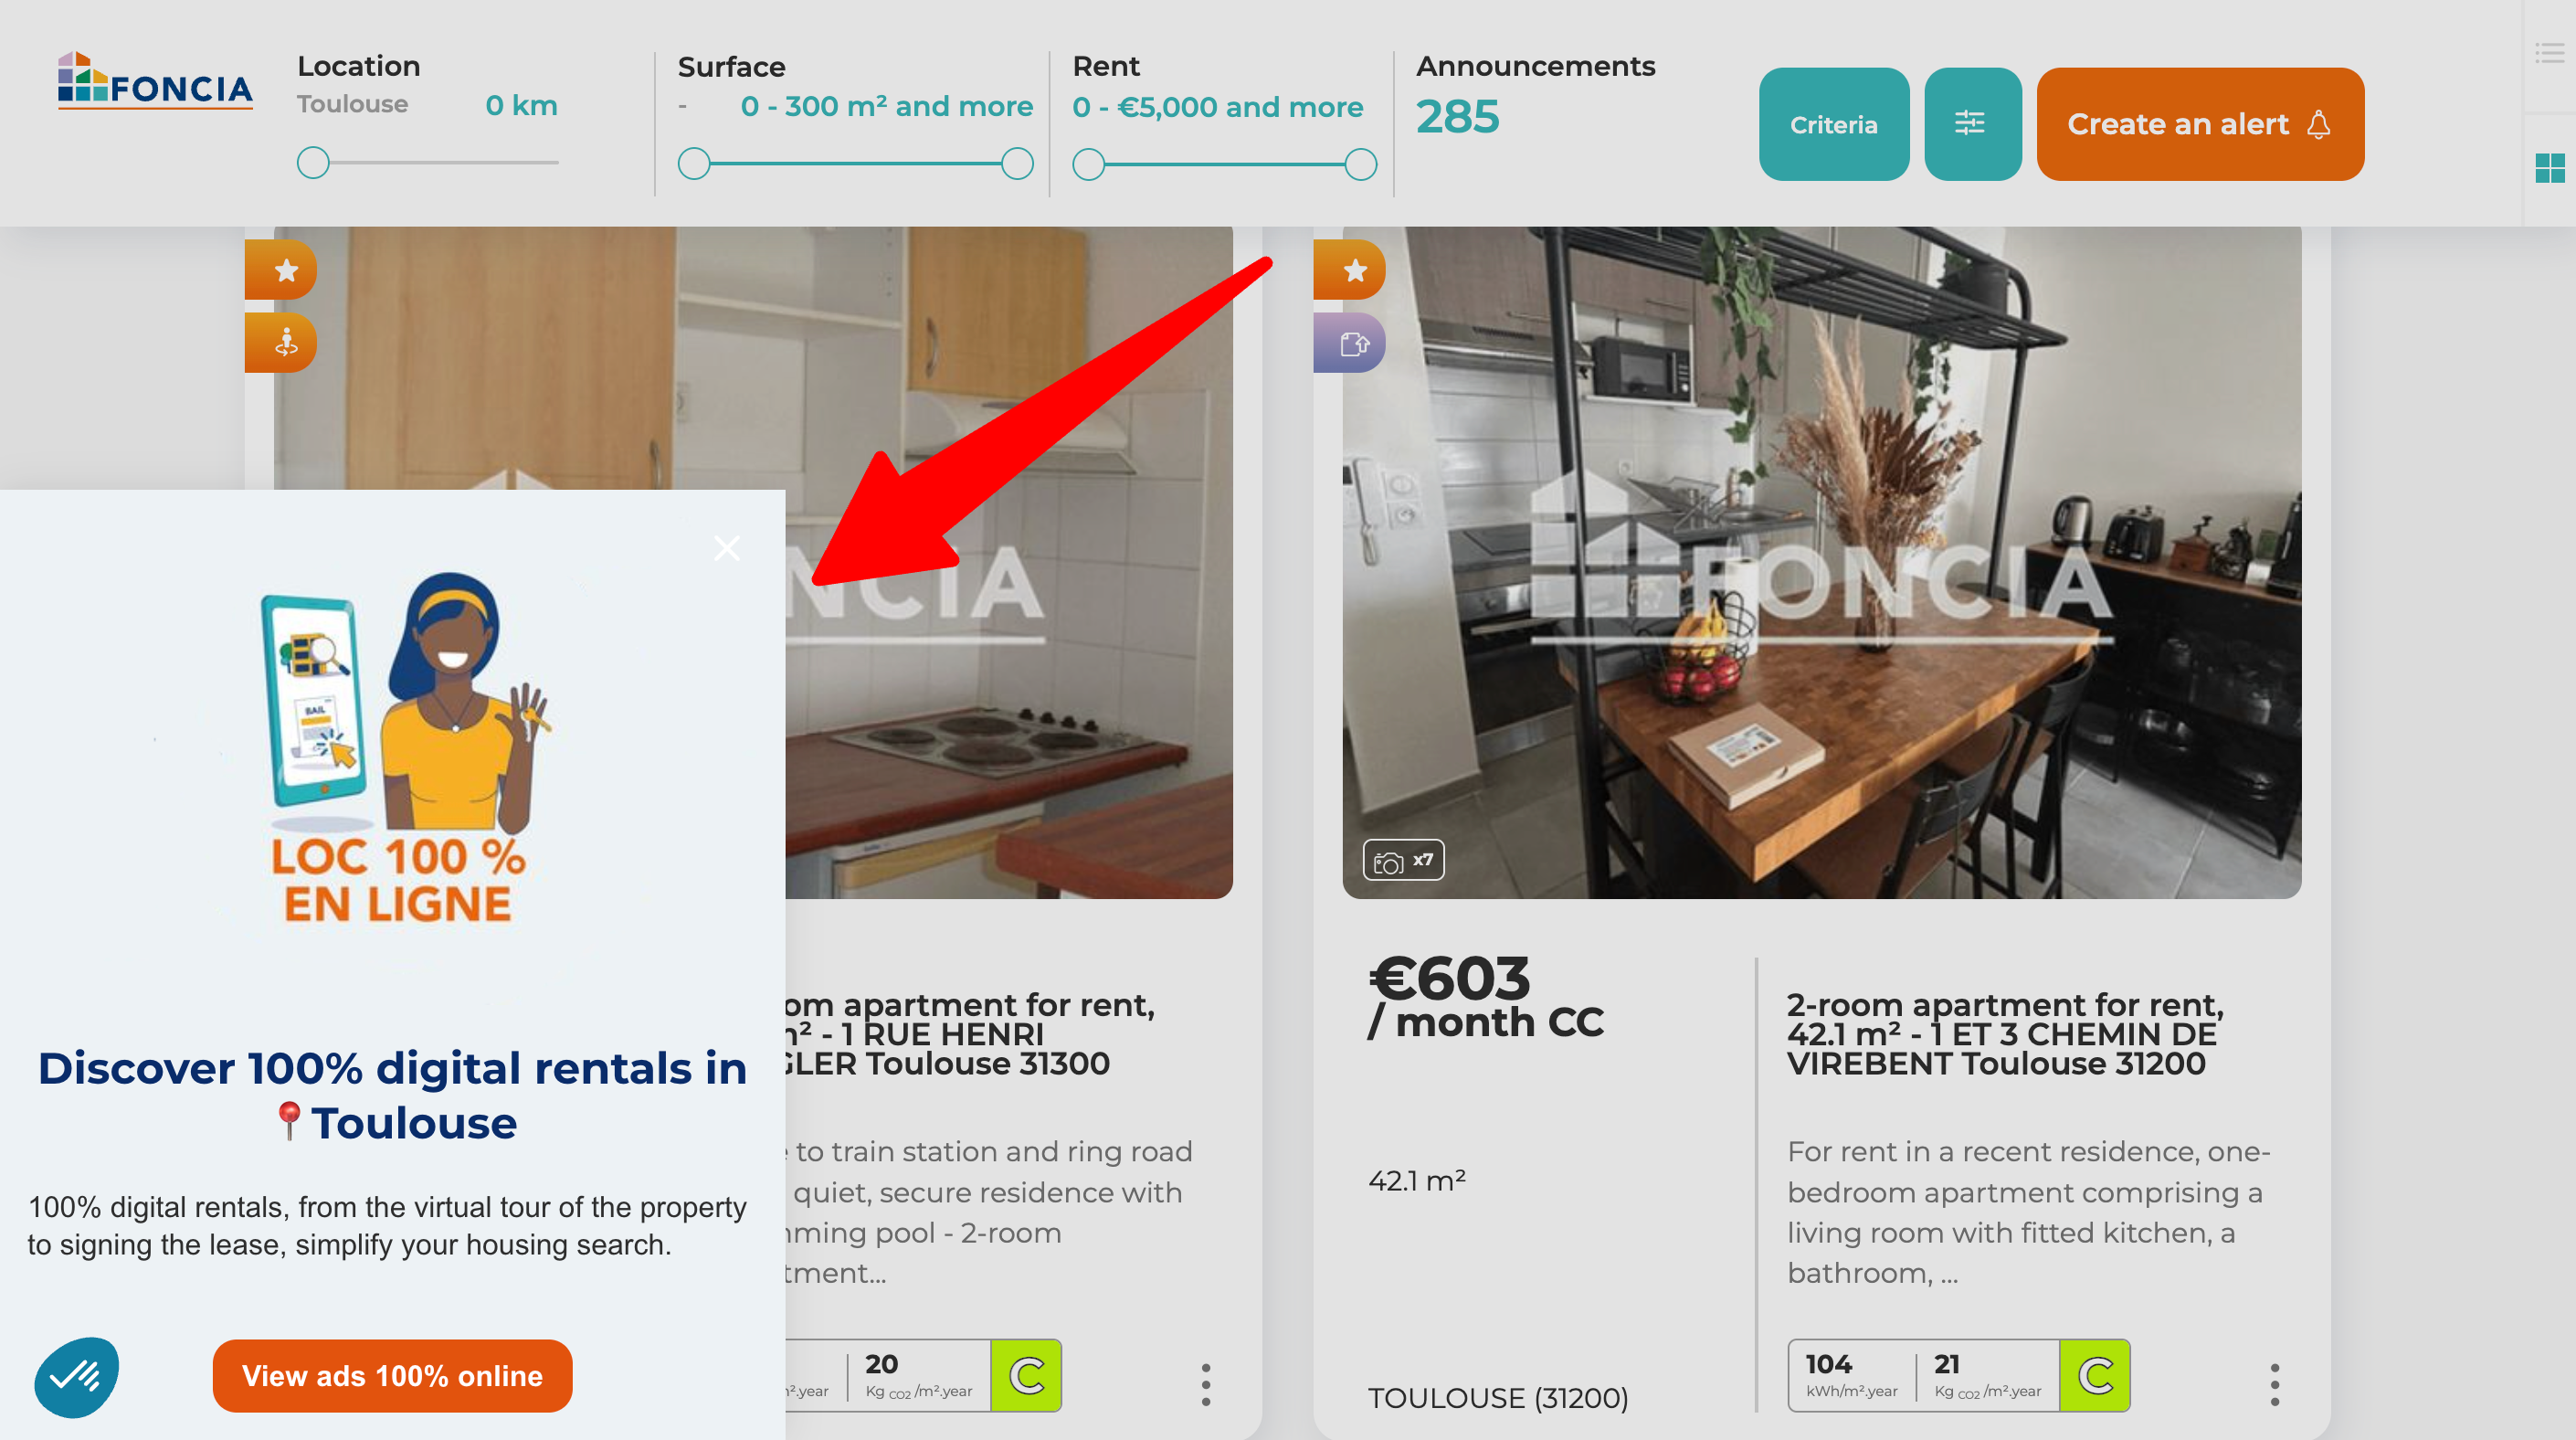Open the x7 photo gallery icon
Image resolution: width=2576 pixels, height=1440 pixels.
[1403, 860]
